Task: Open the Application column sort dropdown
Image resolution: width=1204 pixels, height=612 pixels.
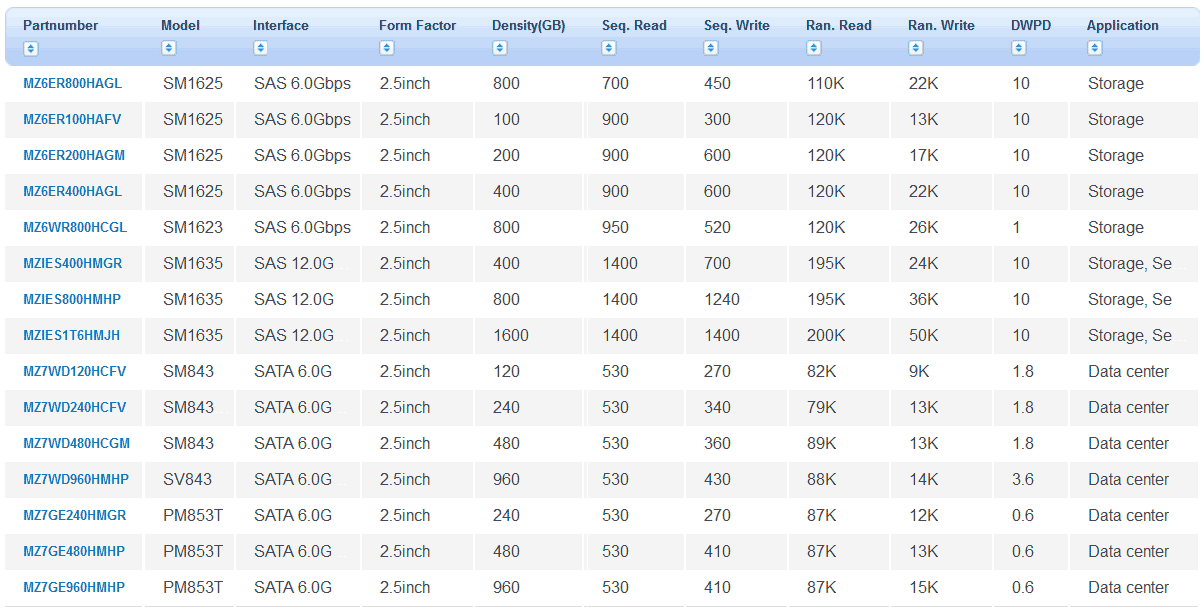Action: (1094, 48)
